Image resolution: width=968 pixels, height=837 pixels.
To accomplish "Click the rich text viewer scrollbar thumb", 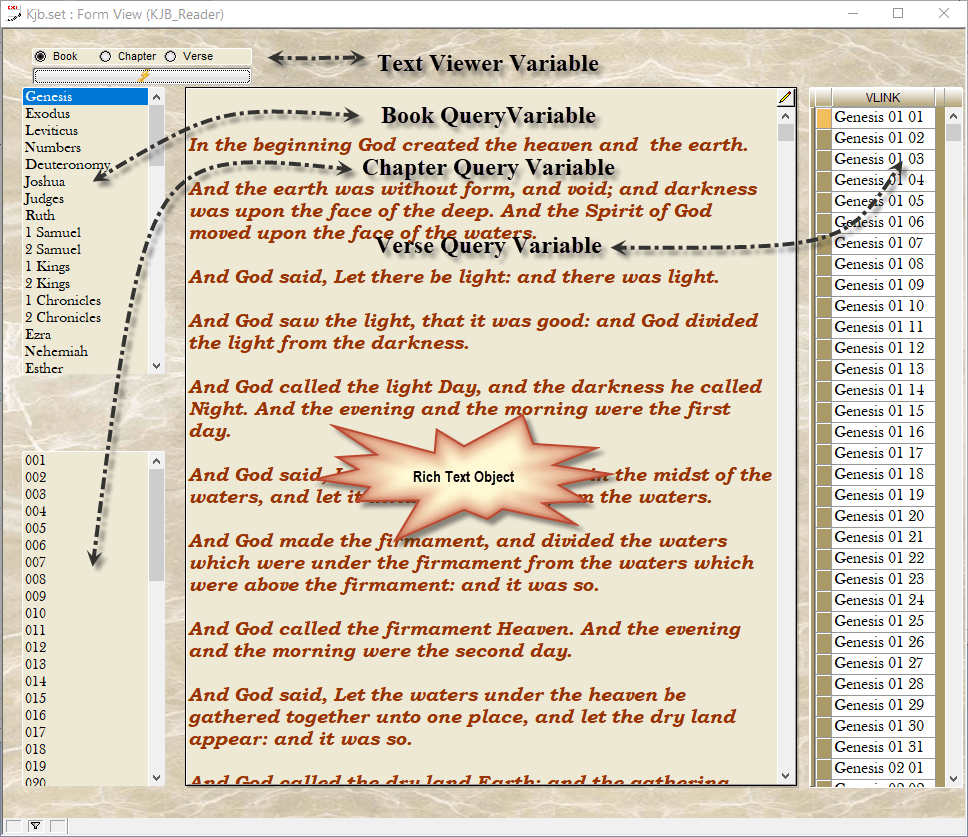I will coord(786,133).
